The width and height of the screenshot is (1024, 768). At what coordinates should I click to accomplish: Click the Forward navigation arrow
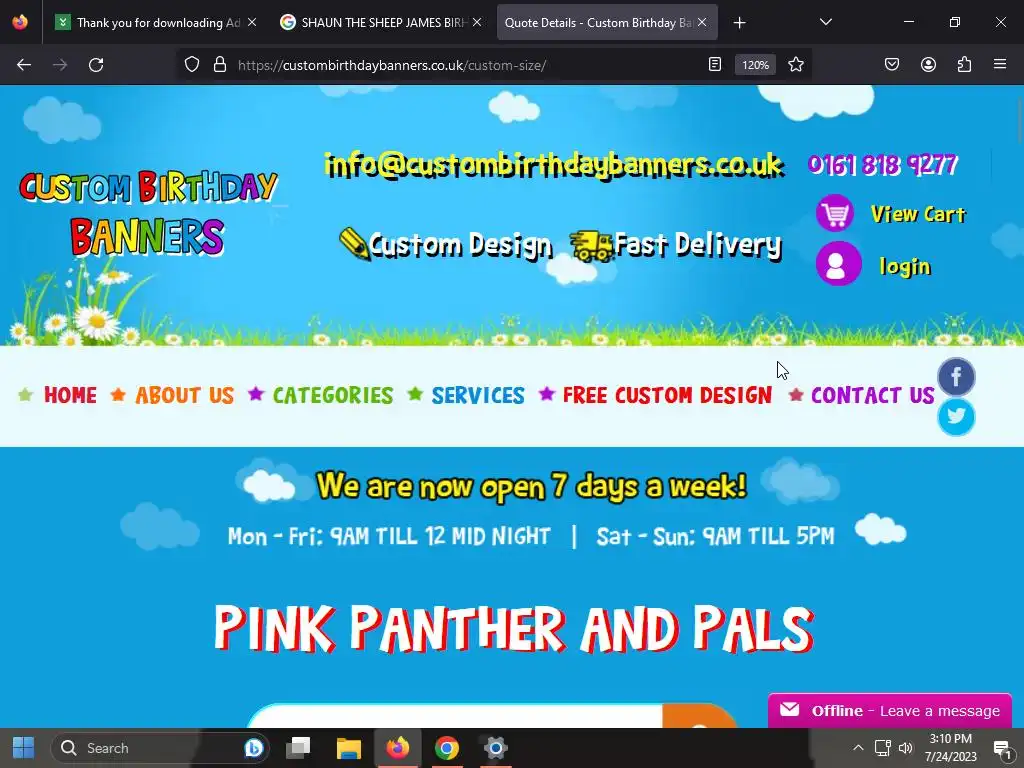(x=60, y=65)
